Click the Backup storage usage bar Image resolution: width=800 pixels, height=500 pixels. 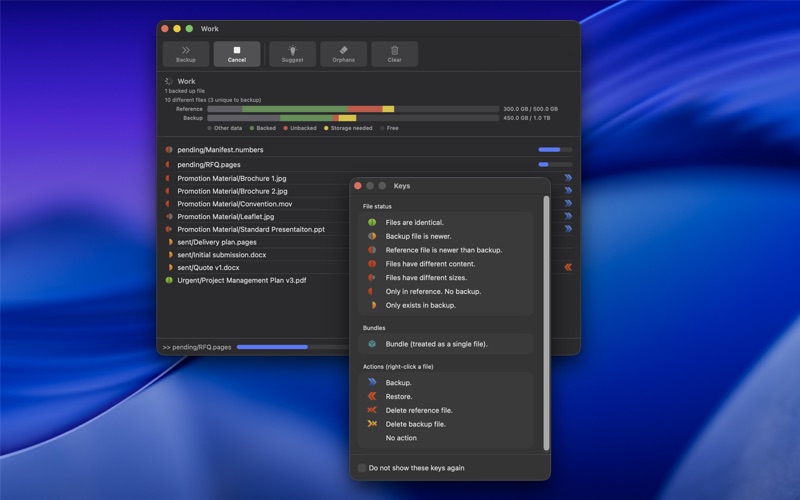(353, 118)
